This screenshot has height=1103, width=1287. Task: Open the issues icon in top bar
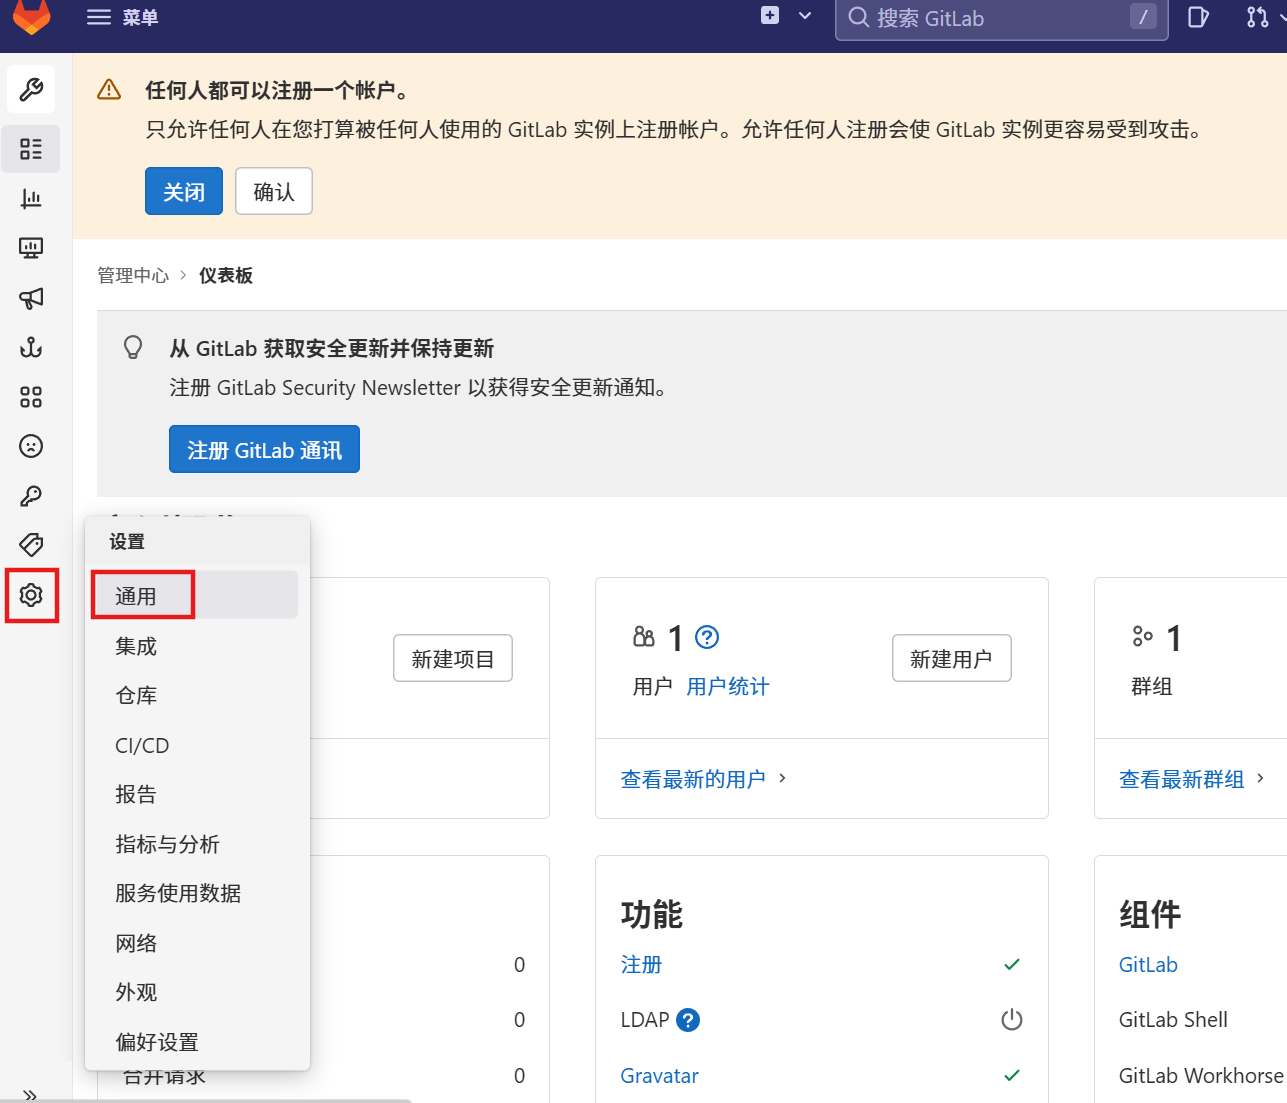1198,17
